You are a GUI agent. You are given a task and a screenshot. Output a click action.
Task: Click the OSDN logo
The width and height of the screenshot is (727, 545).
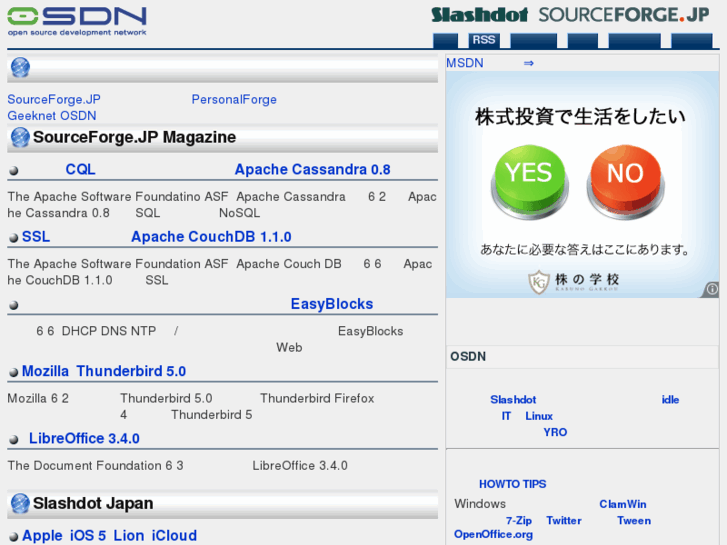tap(77, 21)
